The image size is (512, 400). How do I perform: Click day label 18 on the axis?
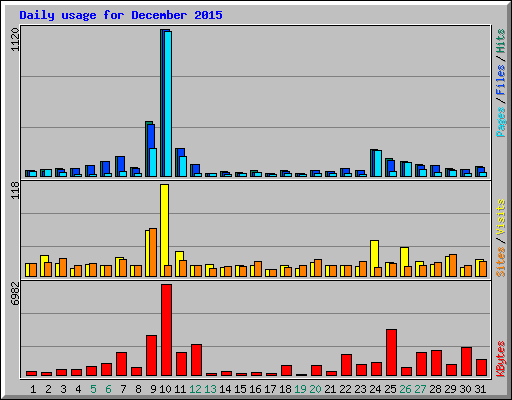(x=285, y=389)
